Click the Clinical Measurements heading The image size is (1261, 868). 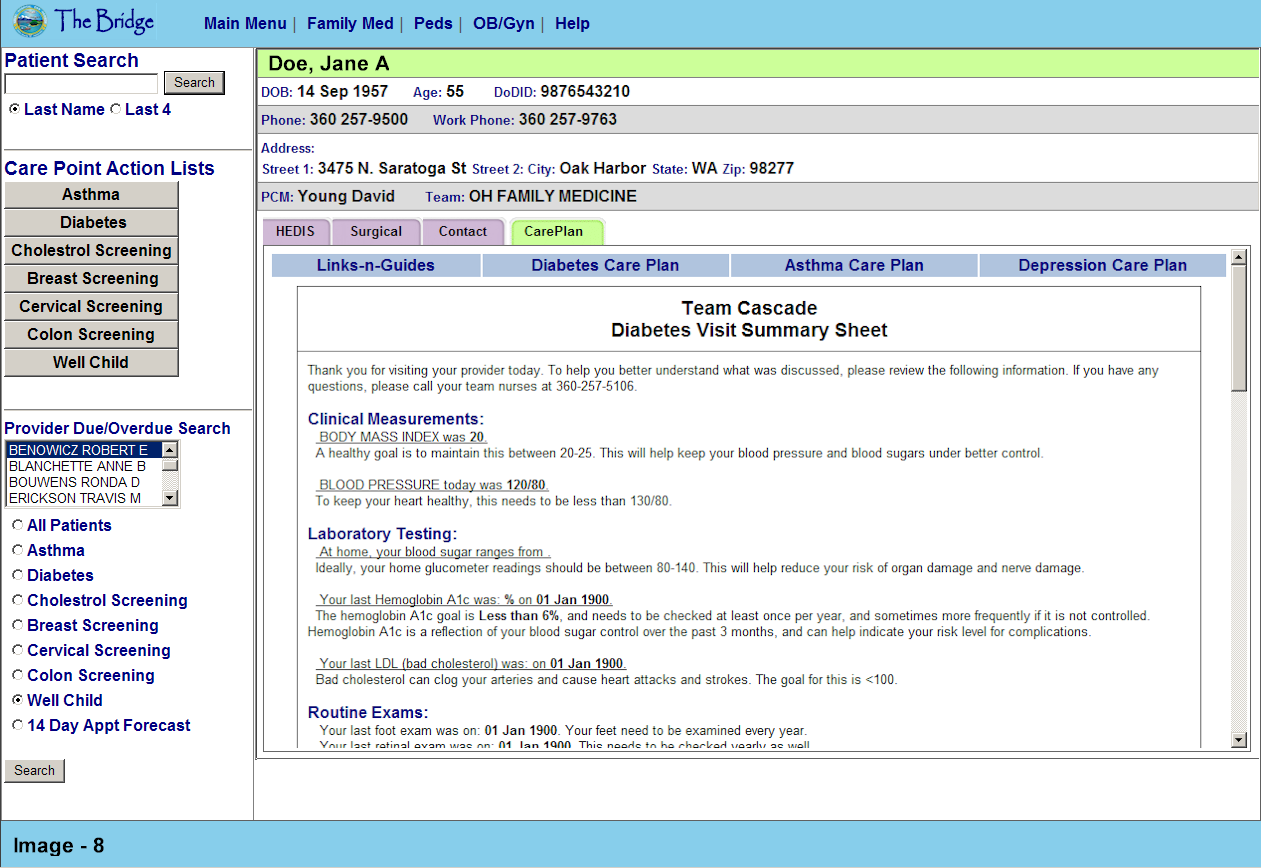[396, 419]
